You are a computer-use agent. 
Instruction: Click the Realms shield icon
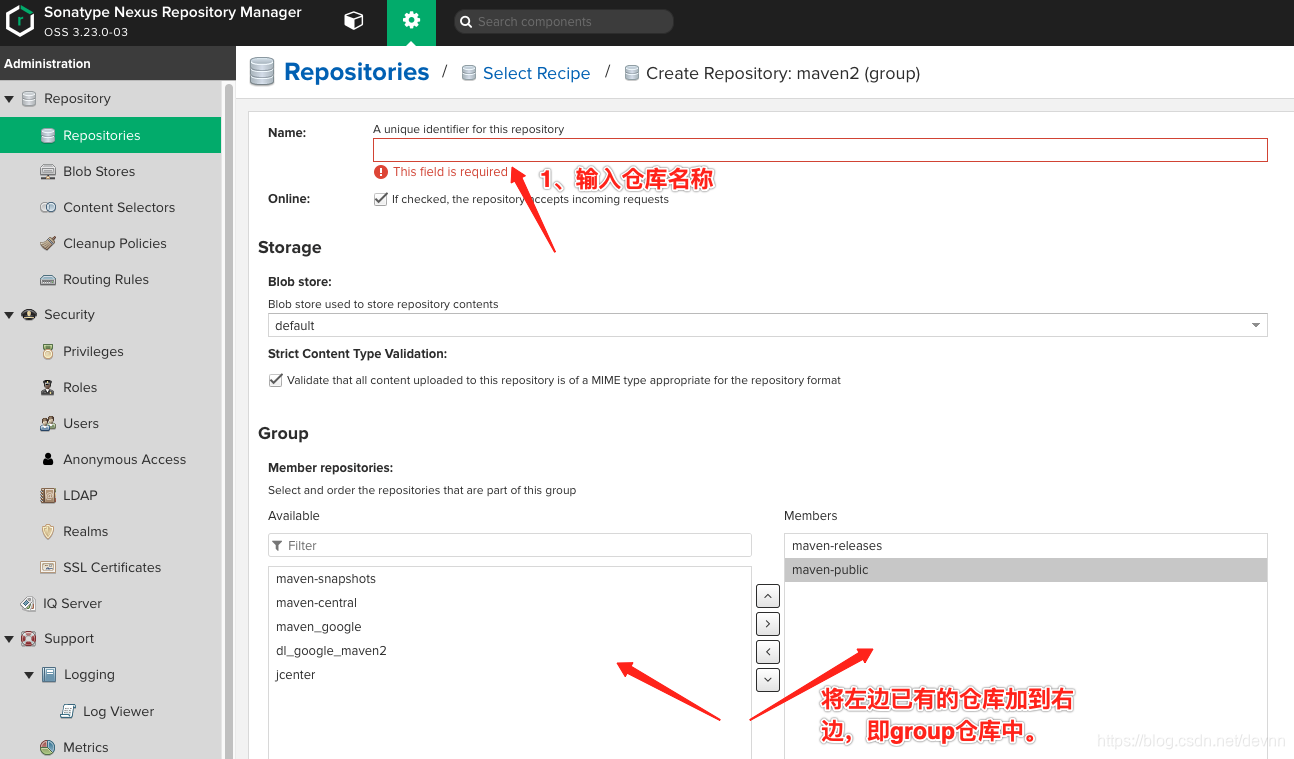tap(48, 532)
